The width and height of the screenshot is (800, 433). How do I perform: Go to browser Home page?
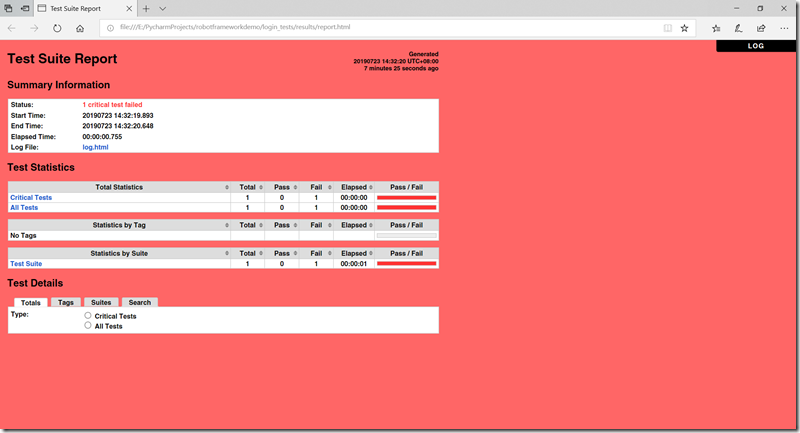80,29
